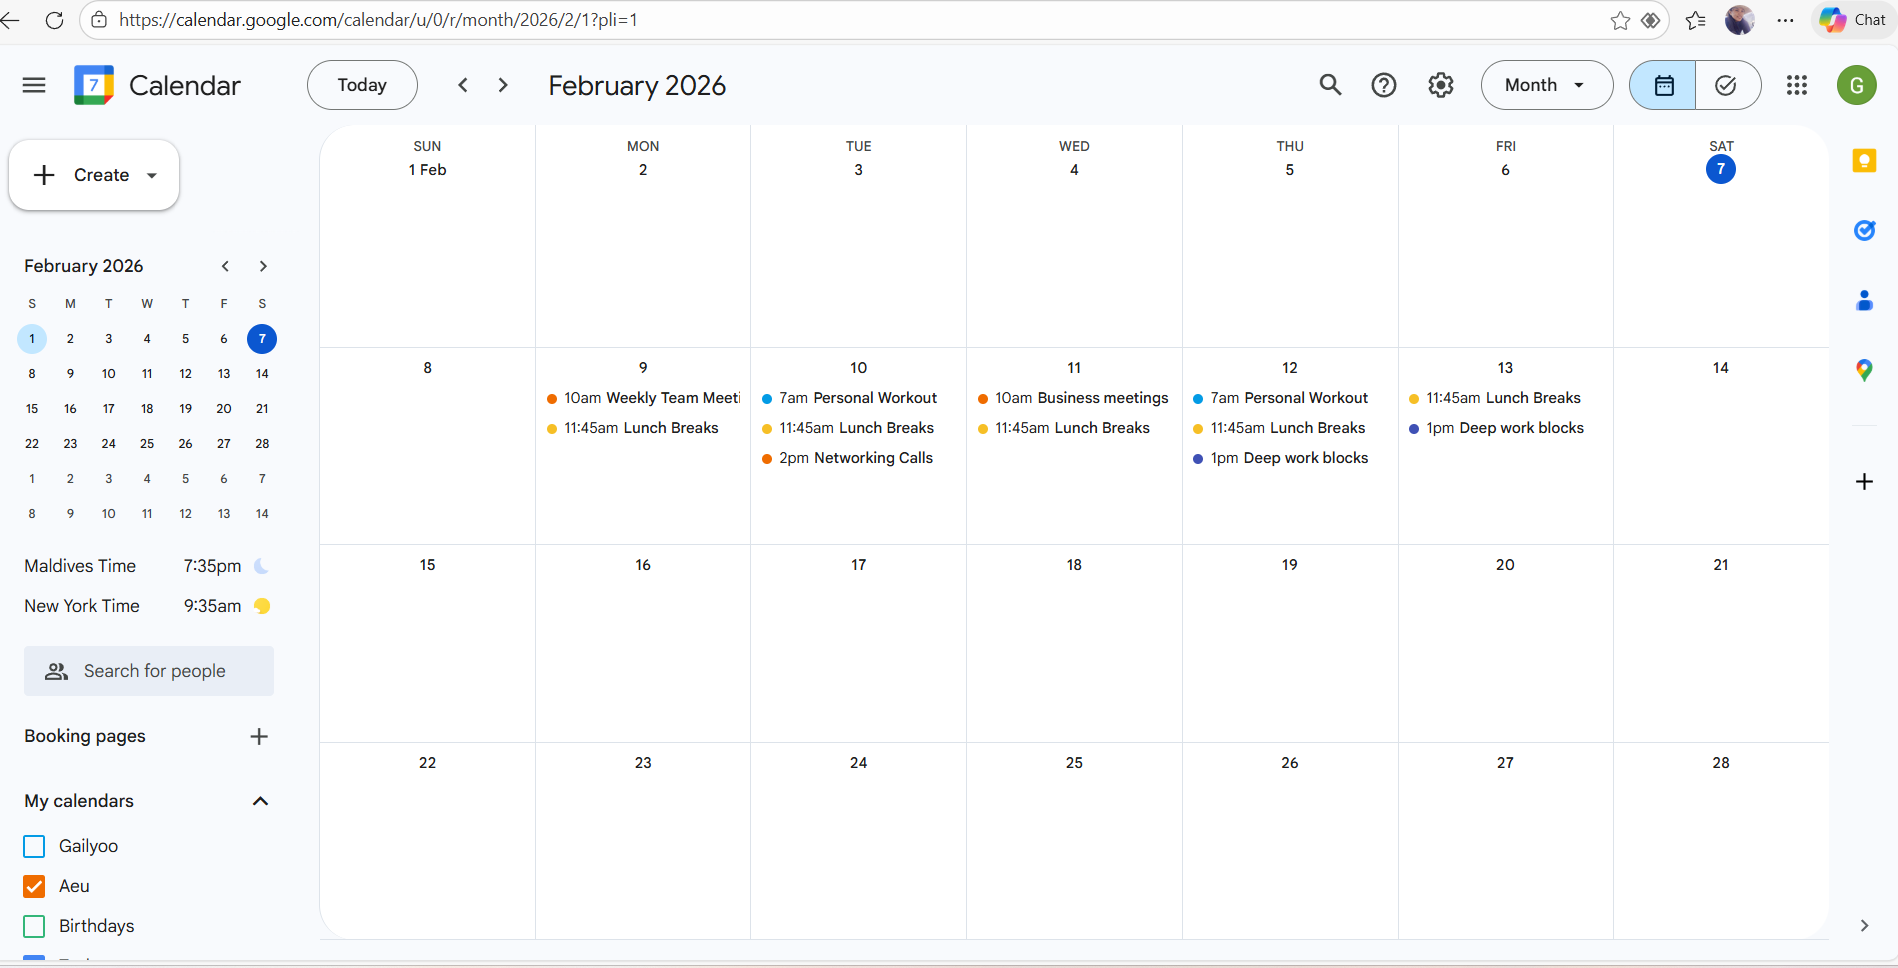The height and width of the screenshot is (968, 1898).
Task: Go to next month arrow in header
Action: (x=503, y=85)
